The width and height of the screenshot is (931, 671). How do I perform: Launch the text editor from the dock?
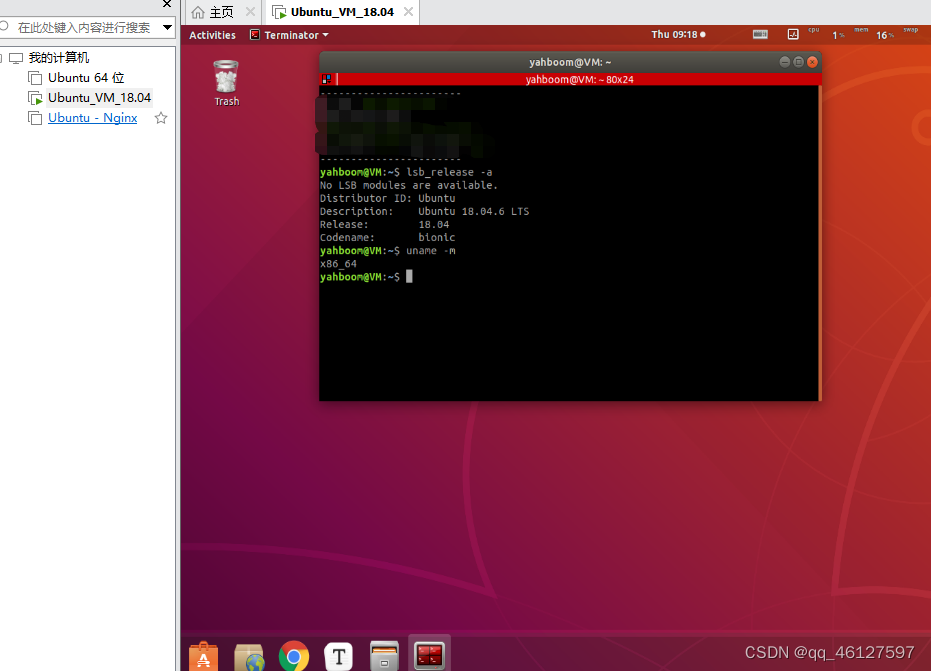click(339, 657)
